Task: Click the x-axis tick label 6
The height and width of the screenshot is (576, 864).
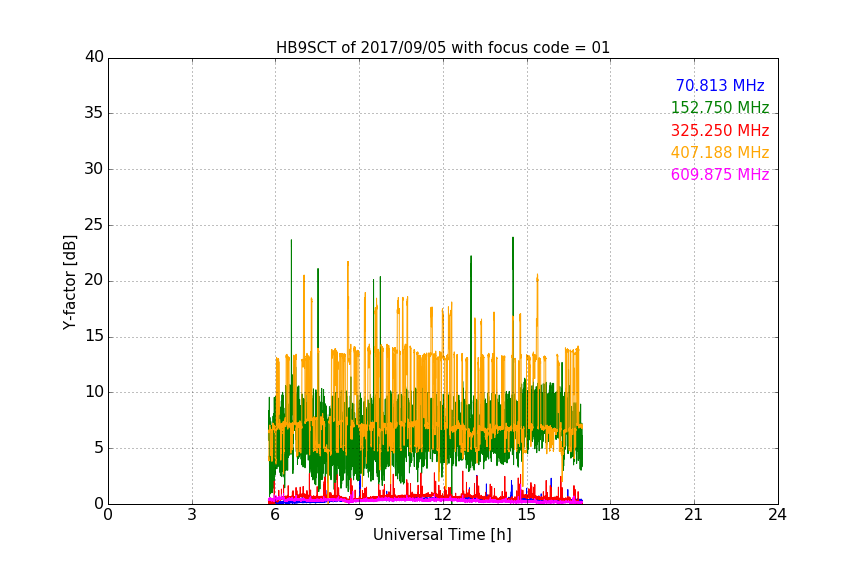Action: [276, 515]
